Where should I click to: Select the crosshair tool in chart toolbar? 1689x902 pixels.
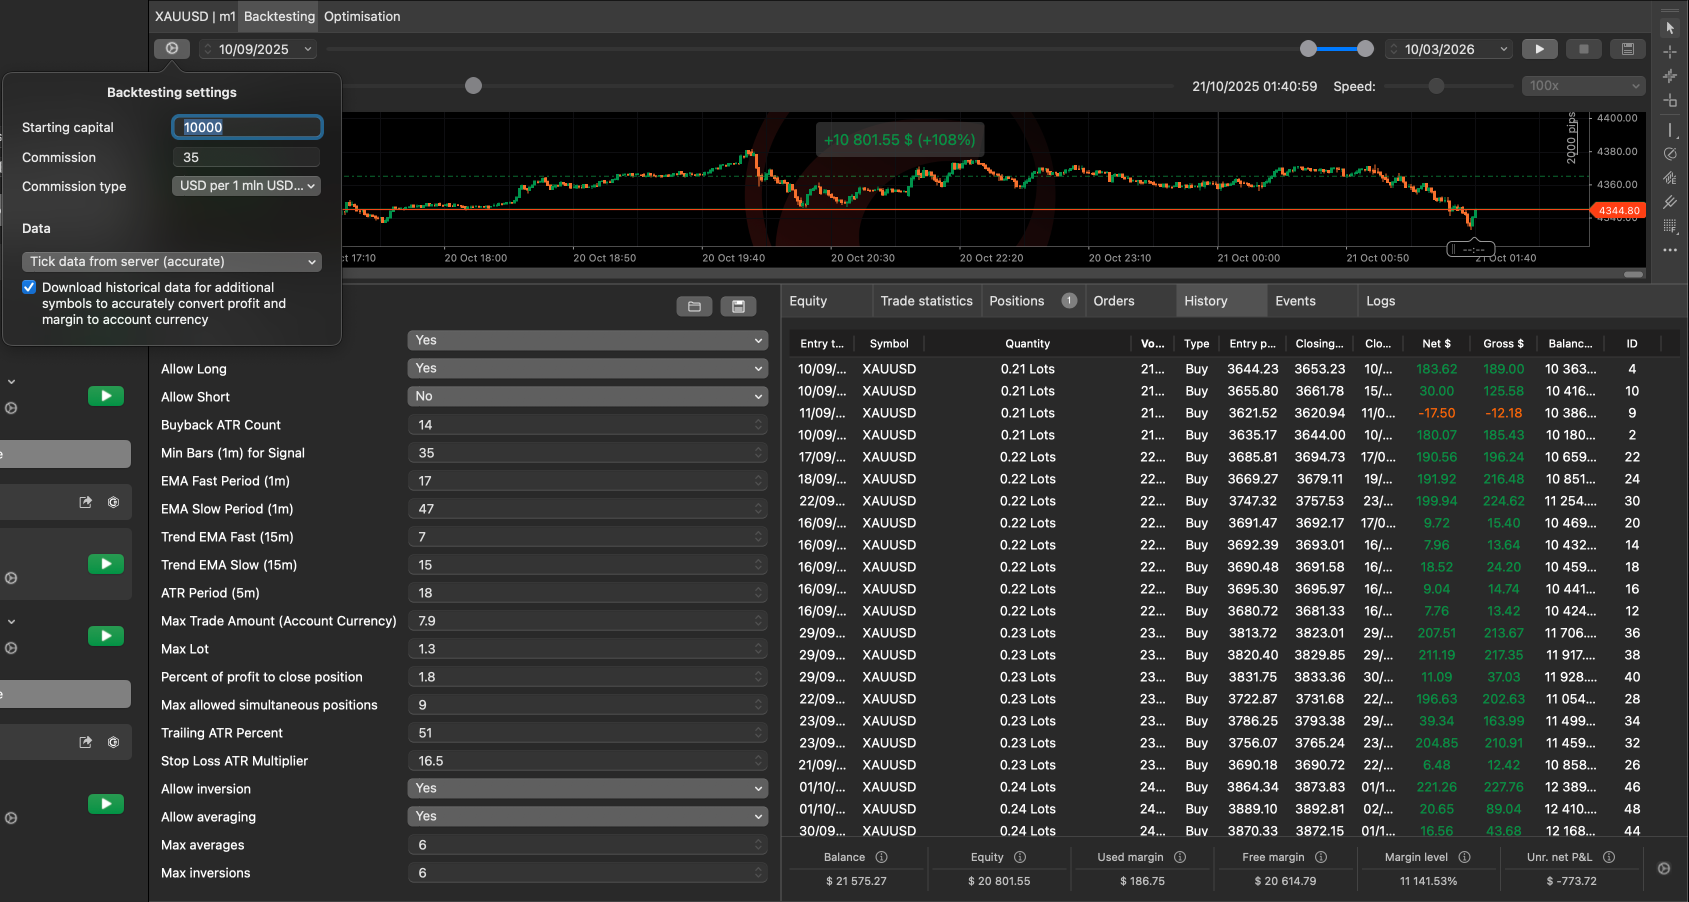click(x=1670, y=52)
